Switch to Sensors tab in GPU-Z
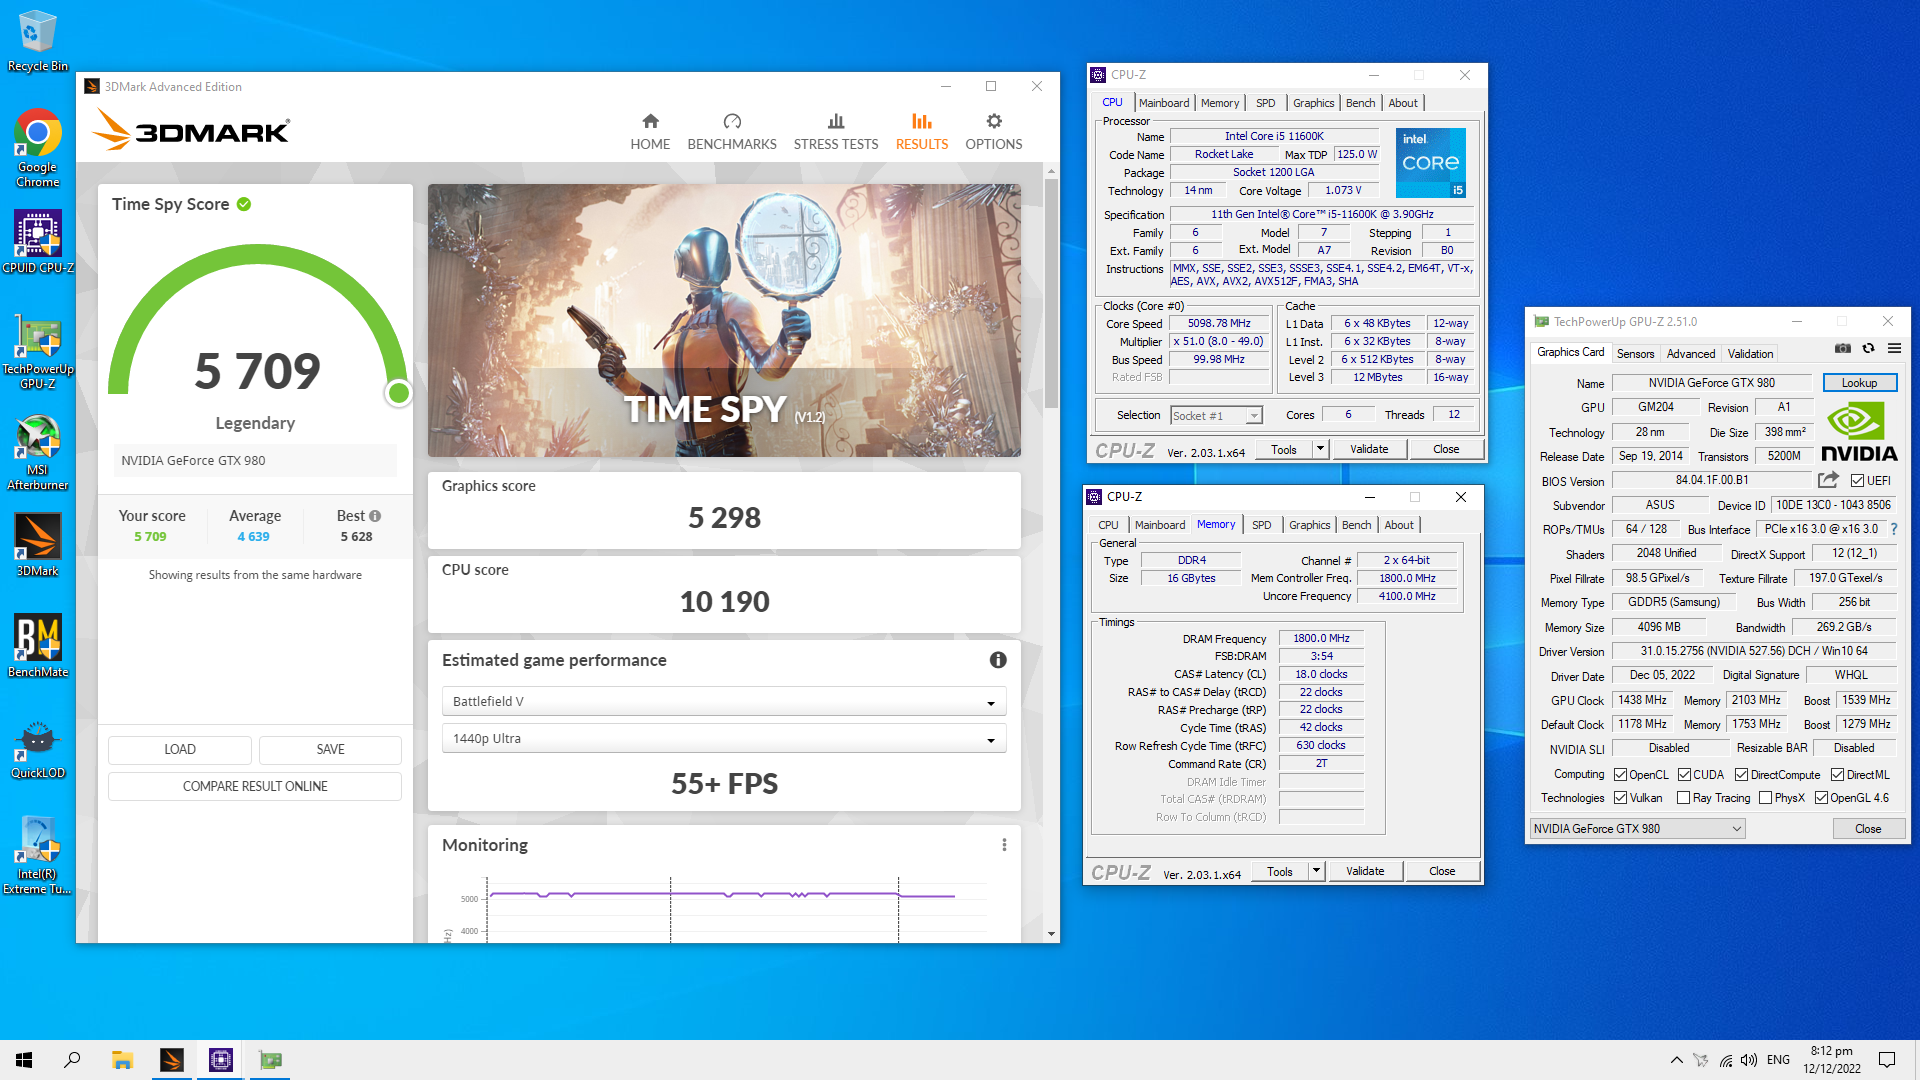The image size is (1920, 1080). [x=1635, y=354]
